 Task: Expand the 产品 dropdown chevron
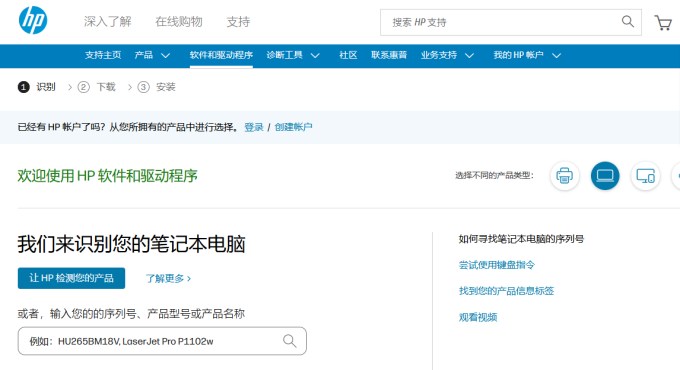coord(165,56)
